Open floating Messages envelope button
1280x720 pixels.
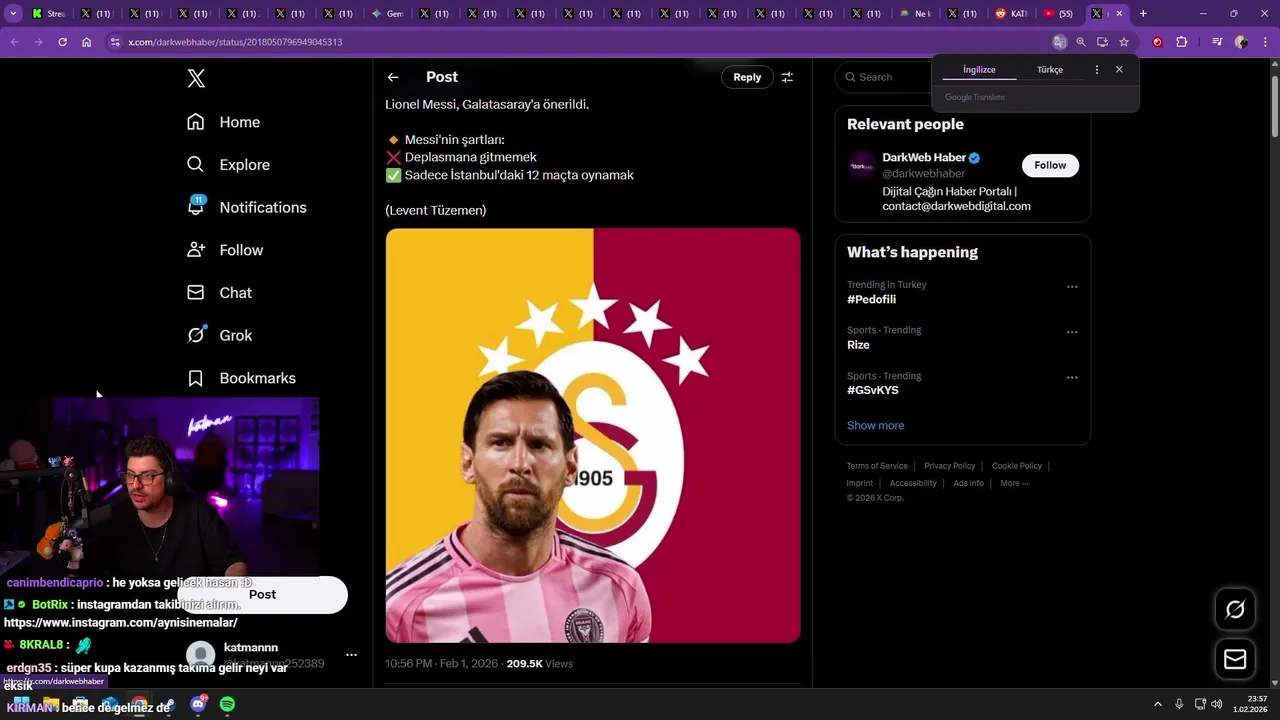(1235, 659)
